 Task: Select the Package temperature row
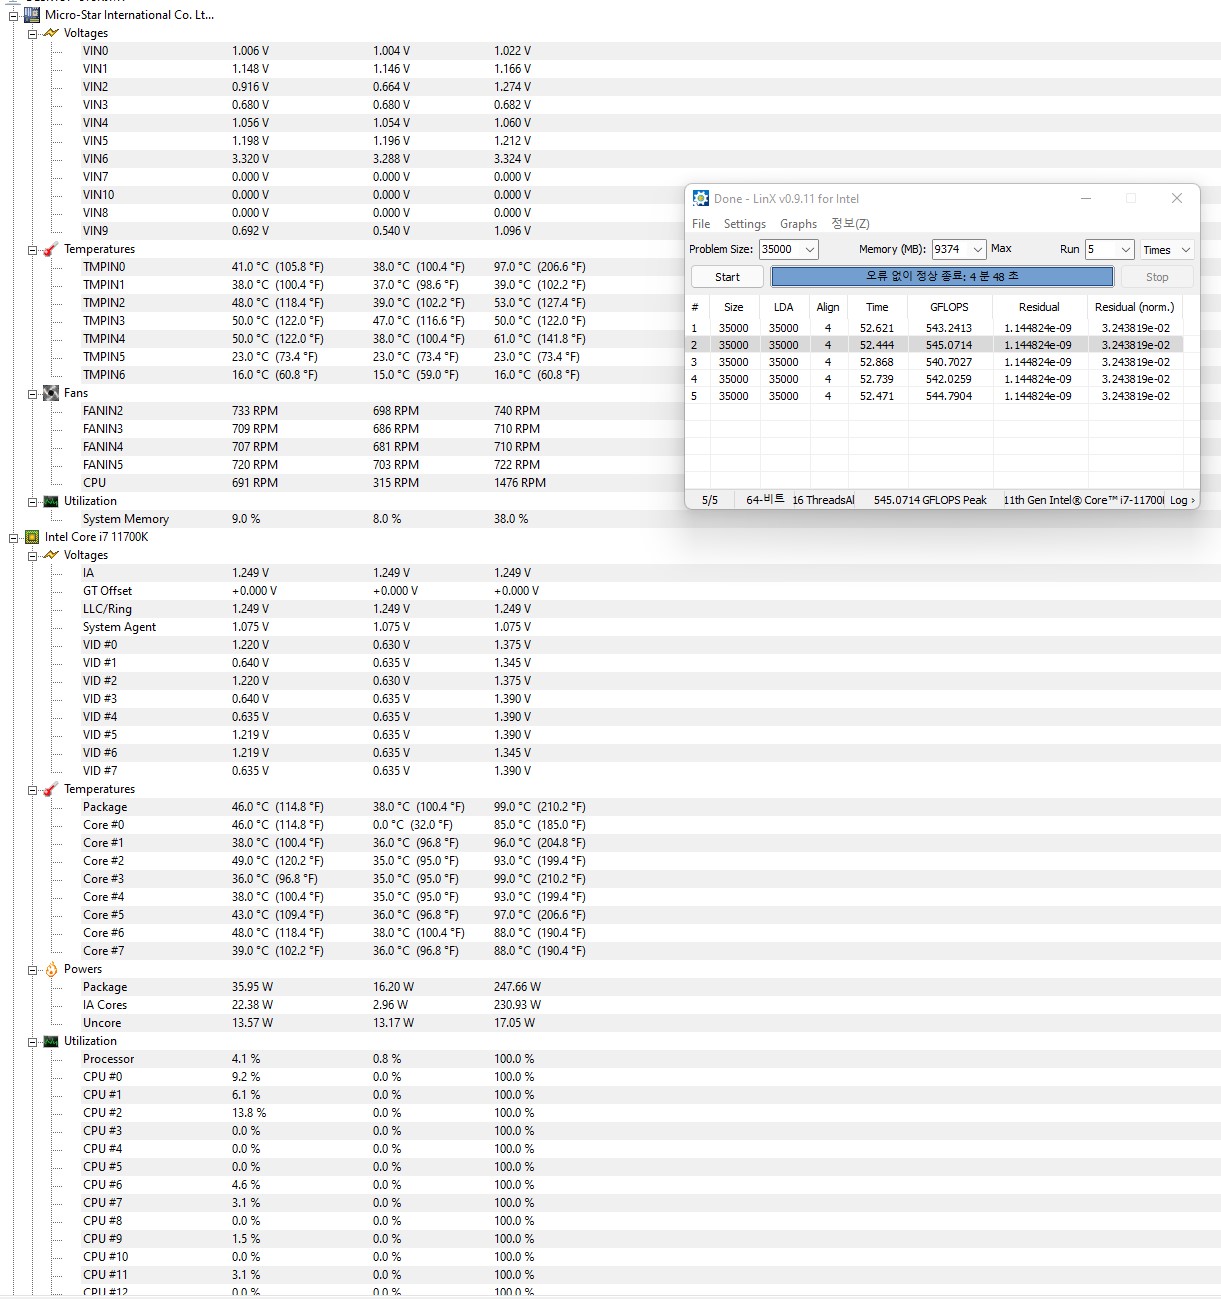coord(650,807)
